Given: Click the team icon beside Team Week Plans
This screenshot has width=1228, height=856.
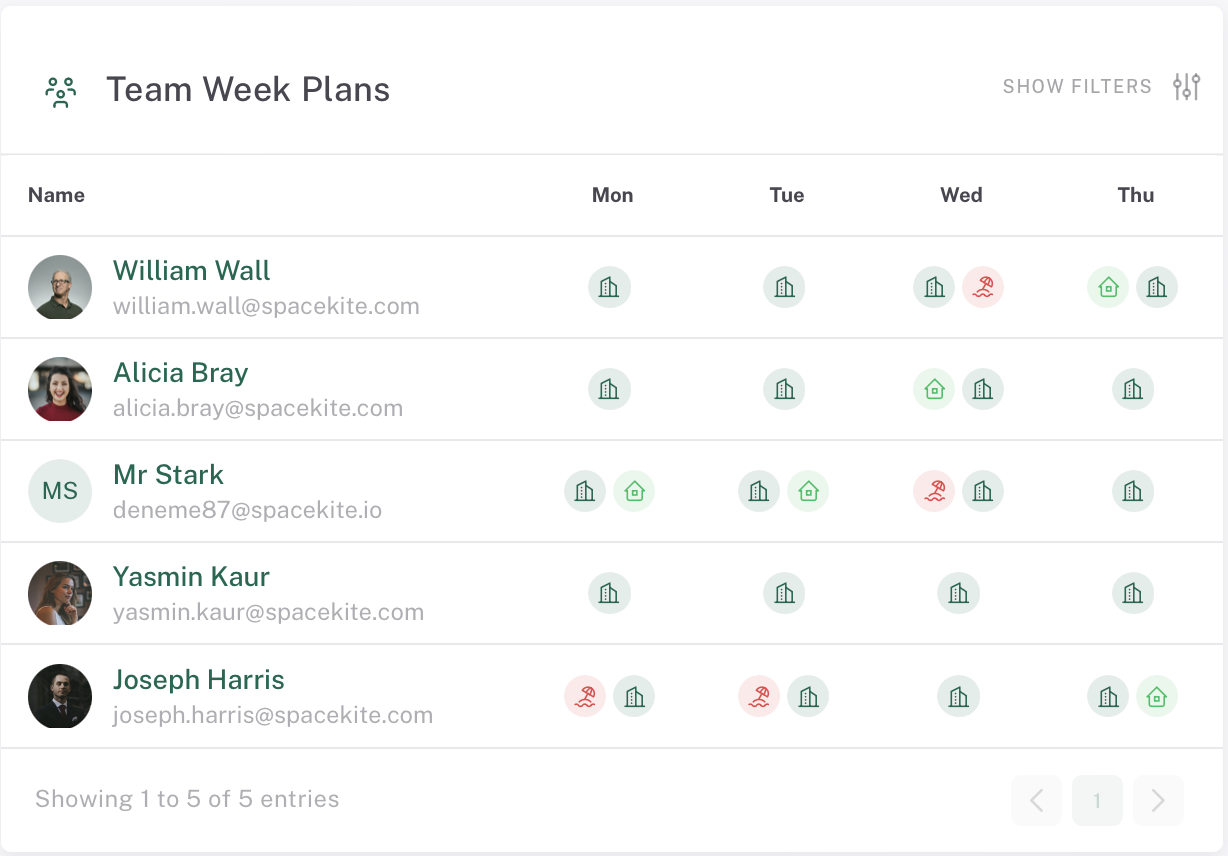Looking at the screenshot, I should (x=61, y=91).
